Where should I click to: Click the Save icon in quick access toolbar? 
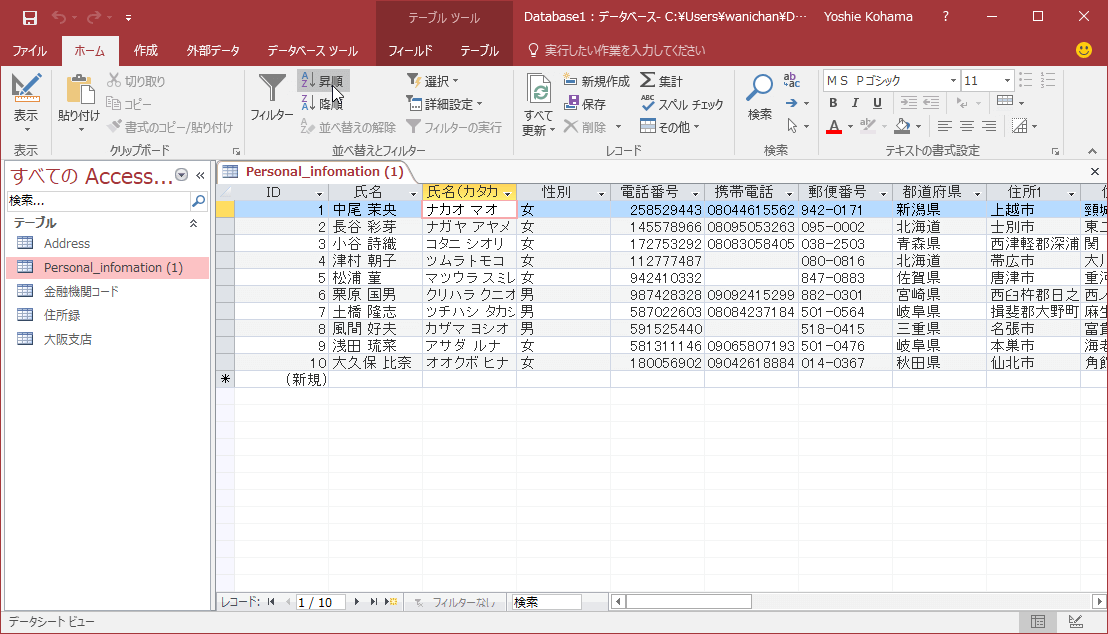[x=30, y=18]
